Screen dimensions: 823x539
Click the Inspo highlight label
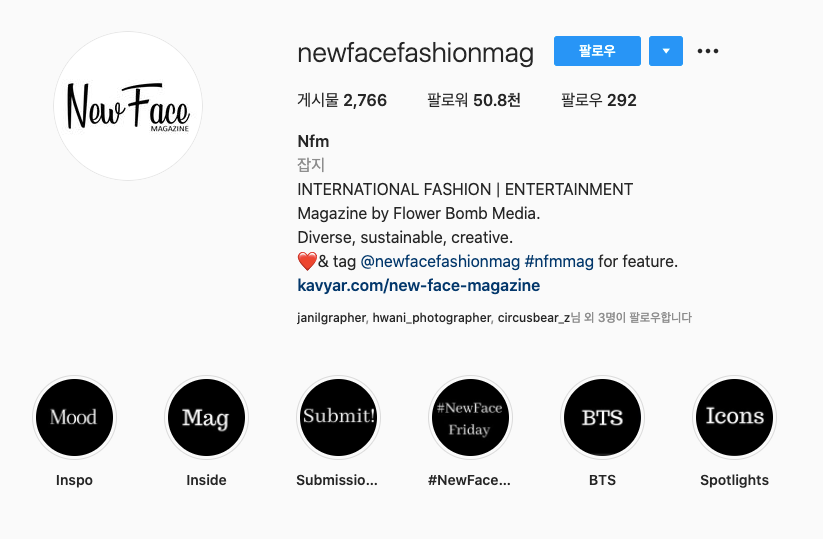tap(74, 480)
